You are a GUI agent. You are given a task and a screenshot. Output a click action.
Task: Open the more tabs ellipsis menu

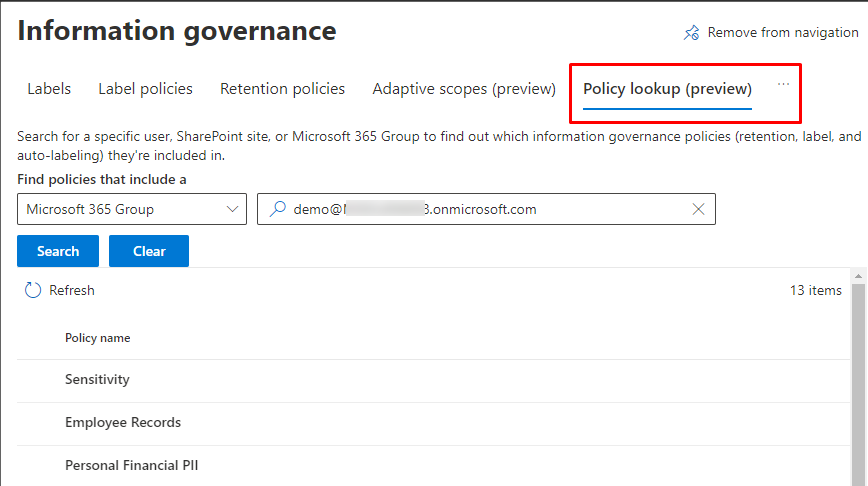point(783,85)
